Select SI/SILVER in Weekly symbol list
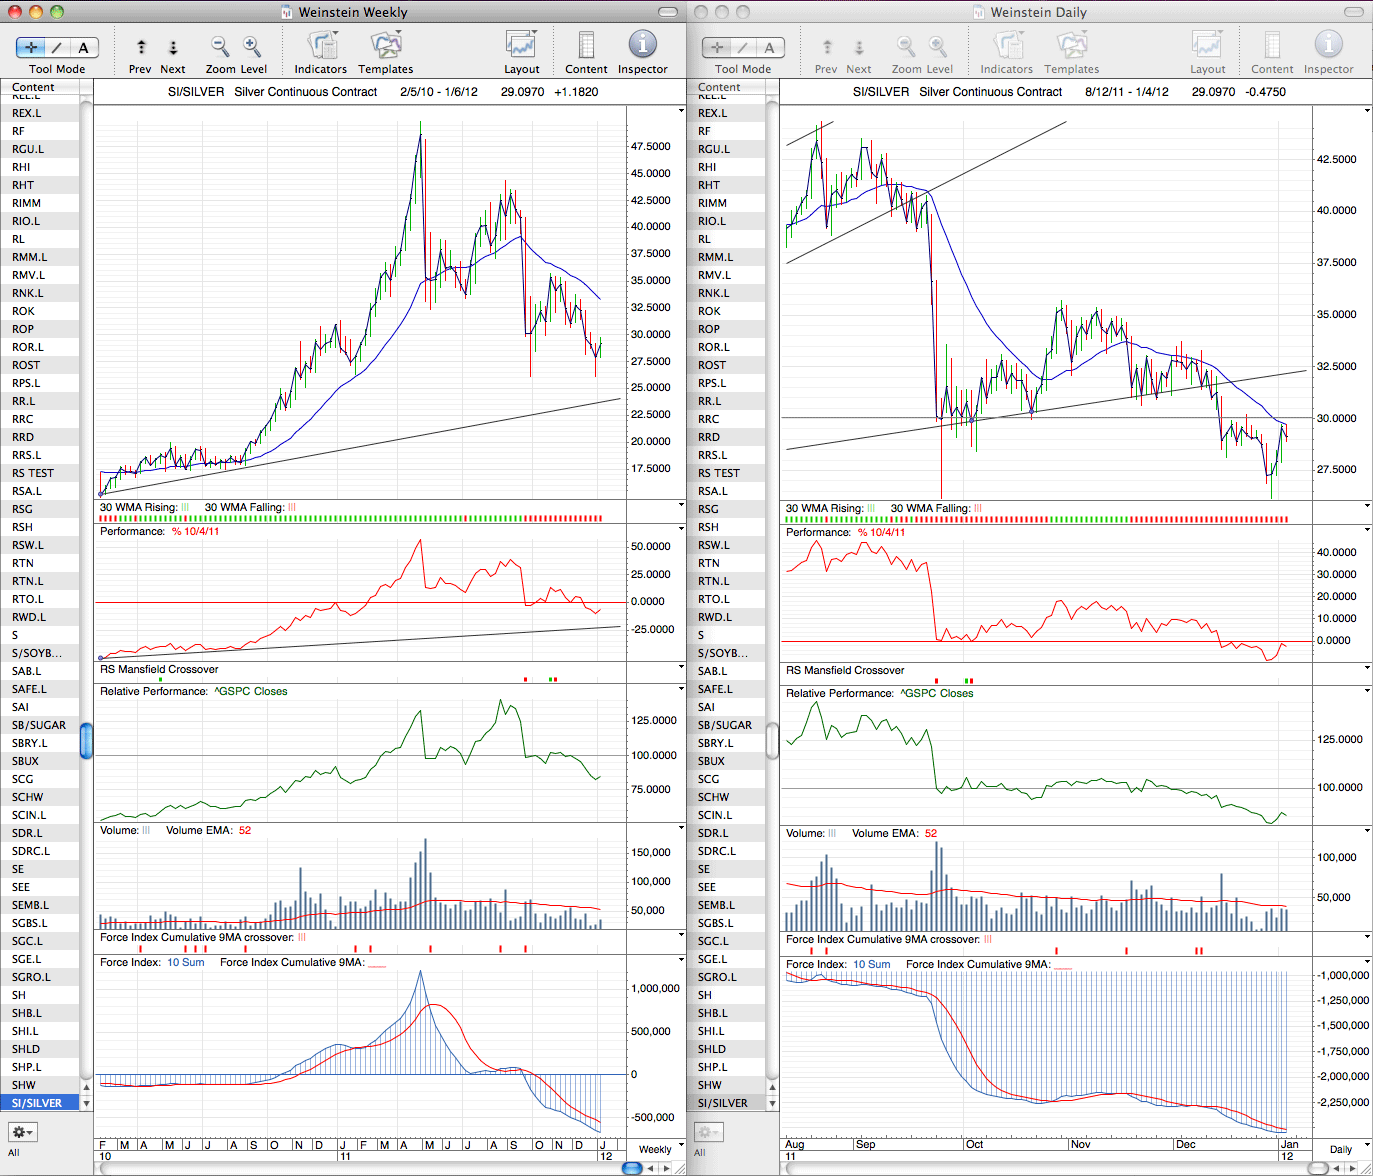Screen dimensions: 1373x1176 point(40,1103)
